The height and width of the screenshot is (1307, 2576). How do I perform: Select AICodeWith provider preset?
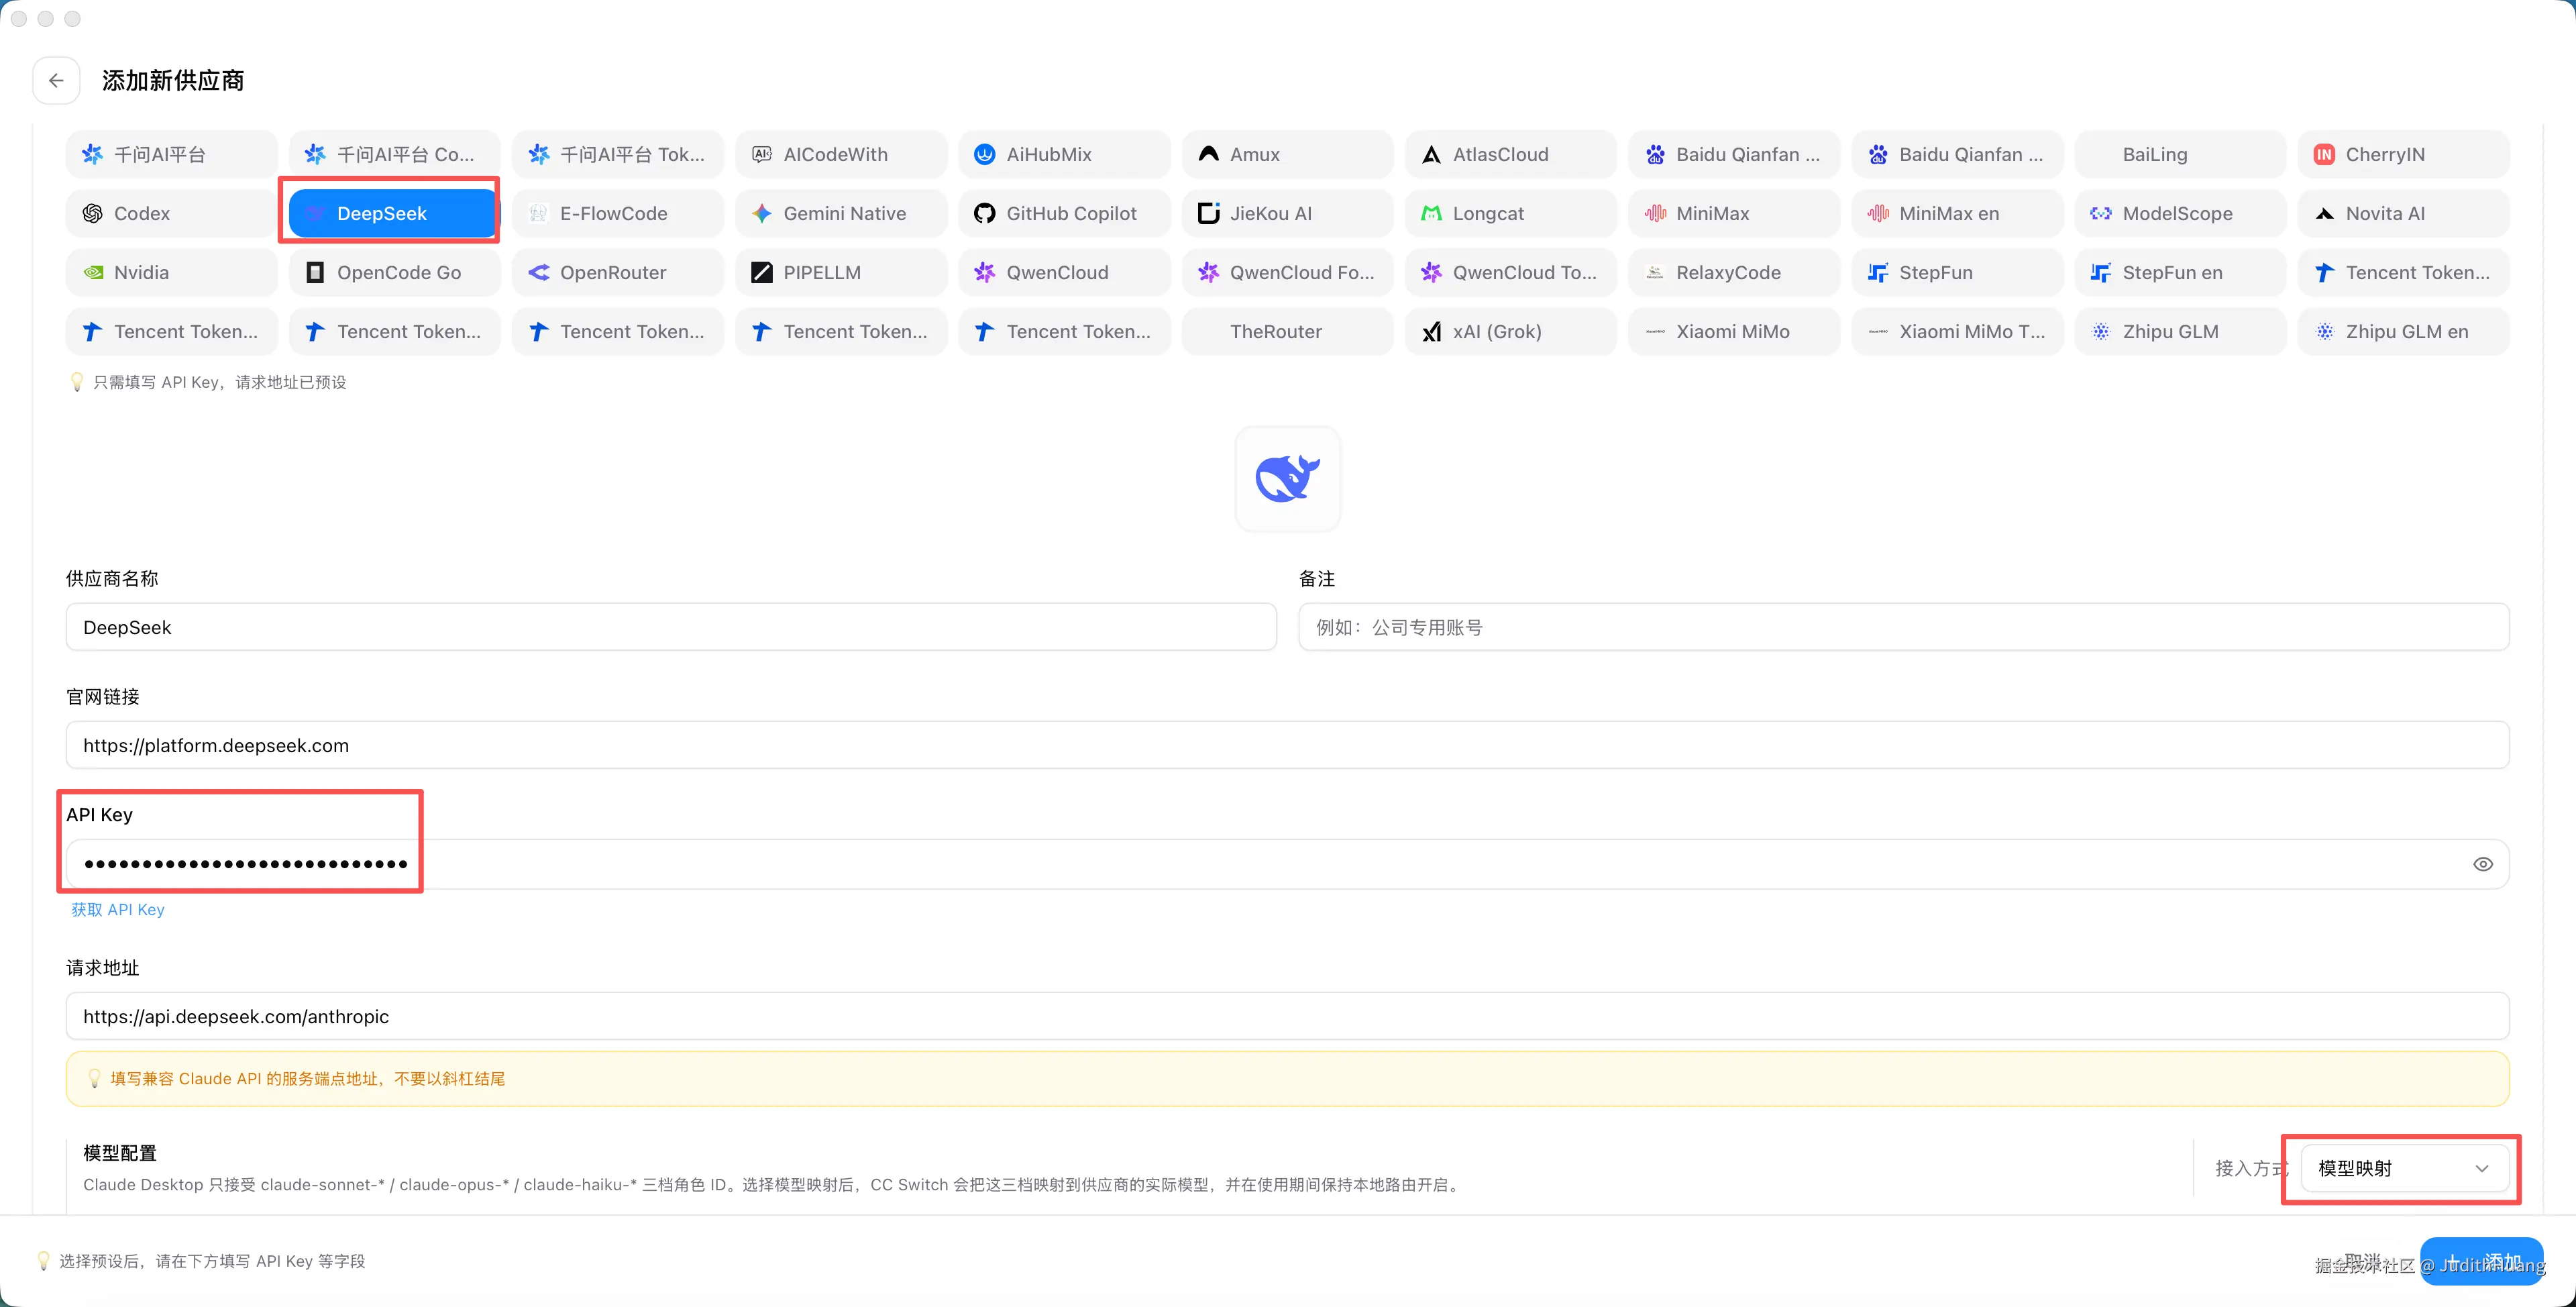click(x=841, y=154)
